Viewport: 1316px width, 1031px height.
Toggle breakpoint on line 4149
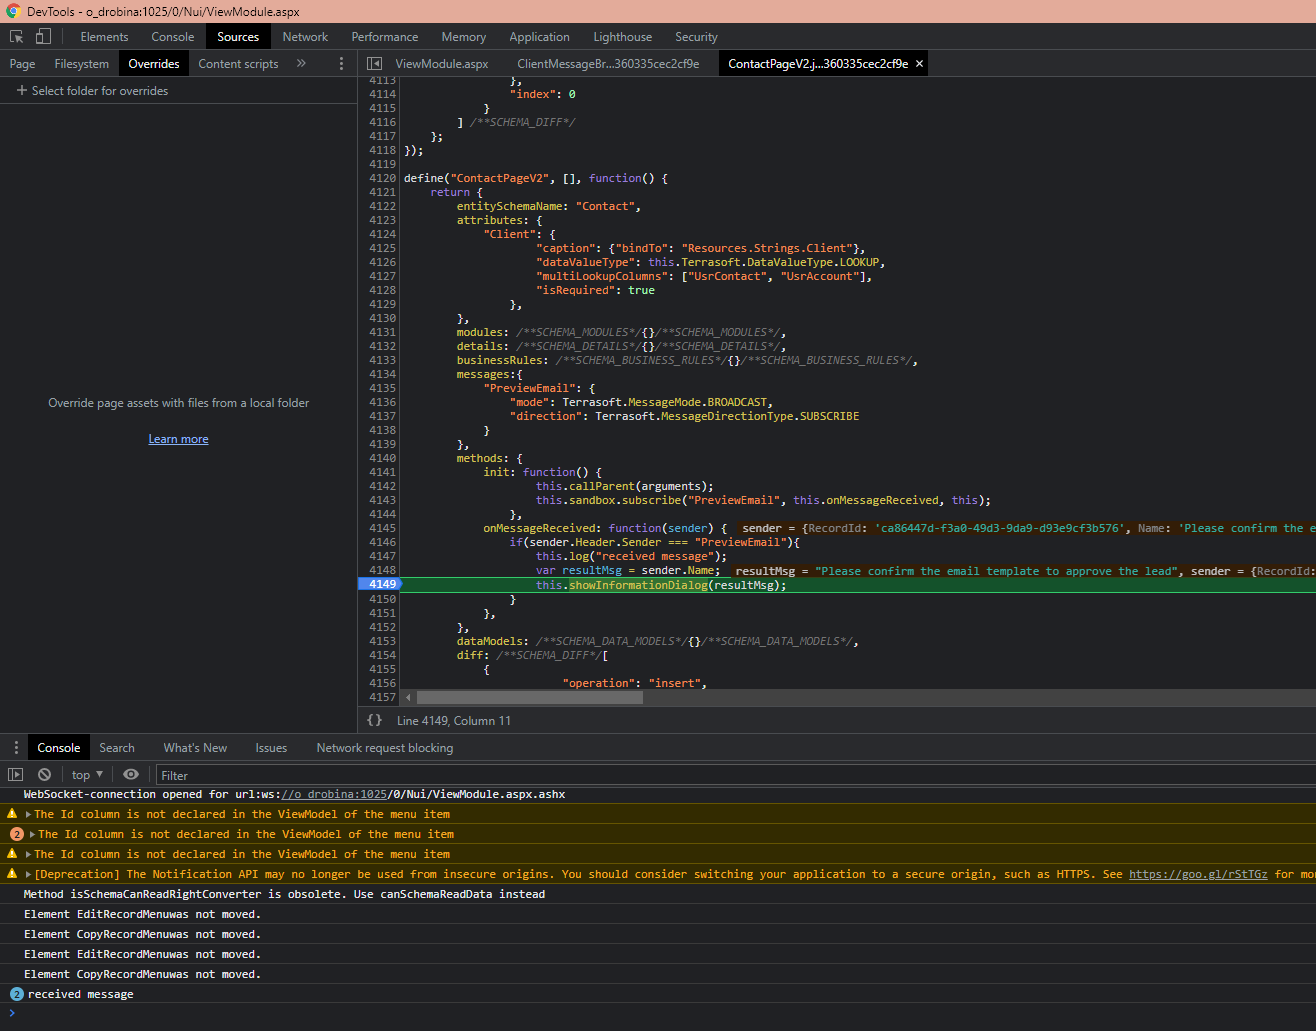click(382, 584)
